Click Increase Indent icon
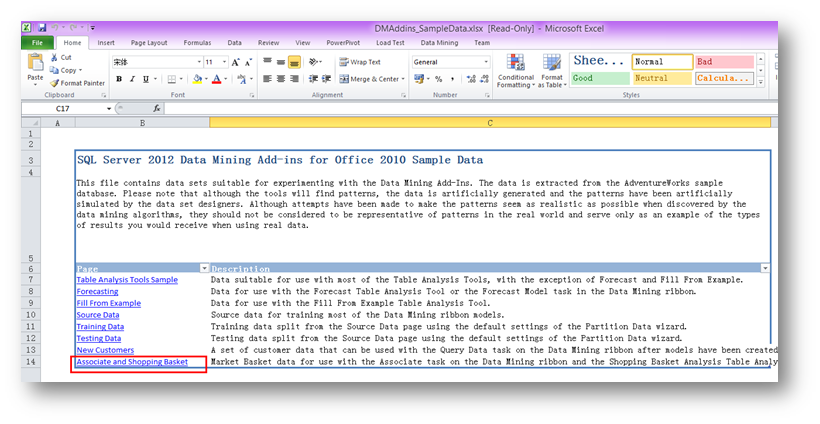 click(326, 79)
